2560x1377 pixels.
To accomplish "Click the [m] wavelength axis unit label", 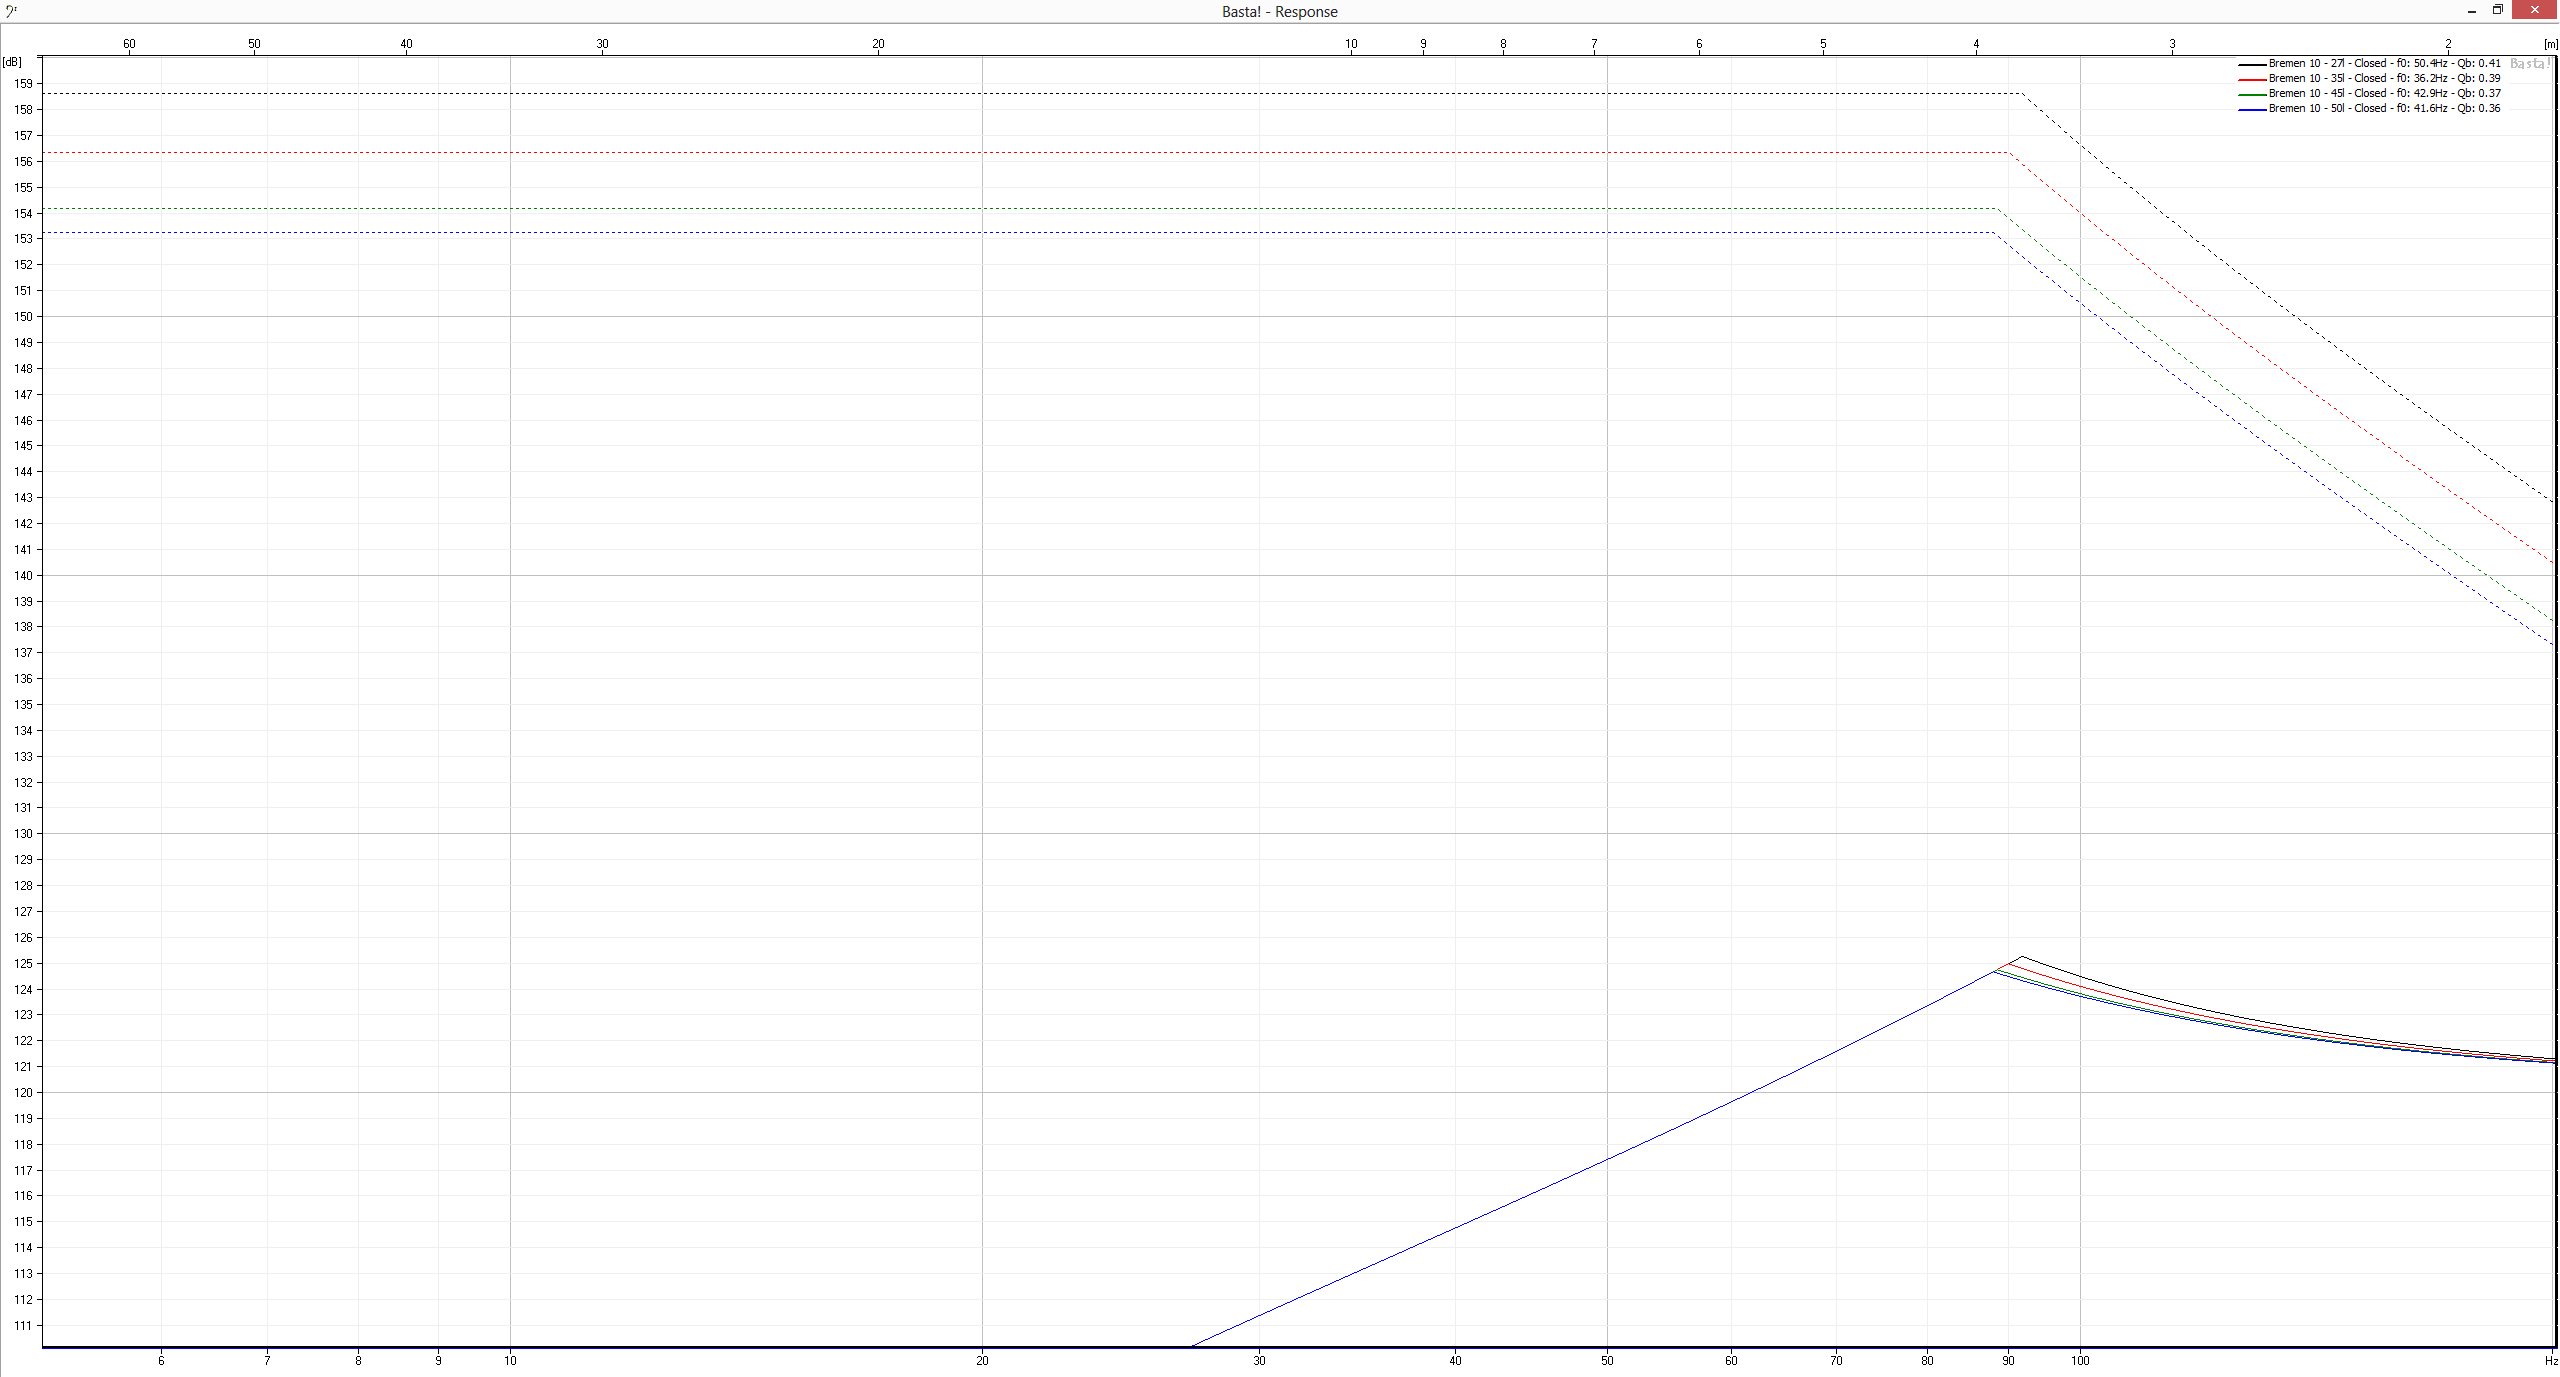I will [2551, 44].
